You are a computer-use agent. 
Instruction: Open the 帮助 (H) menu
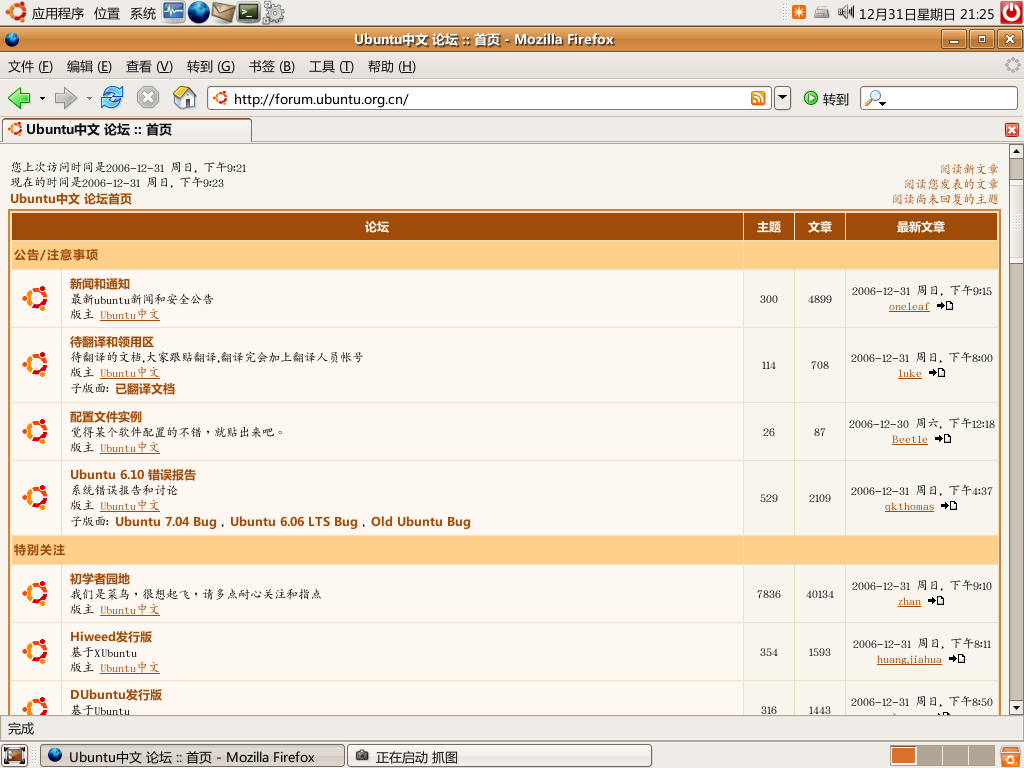(391, 67)
